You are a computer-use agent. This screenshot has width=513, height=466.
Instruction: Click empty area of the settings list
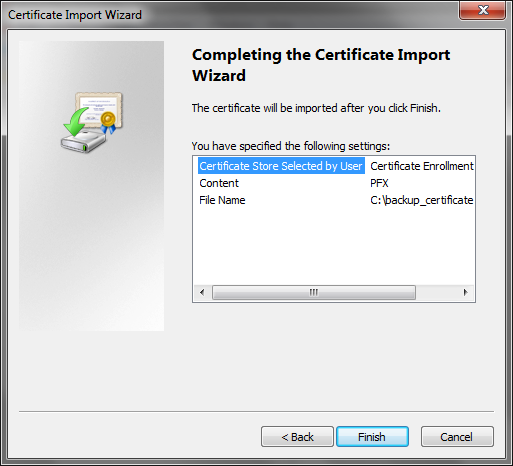pyautogui.click(x=333, y=247)
